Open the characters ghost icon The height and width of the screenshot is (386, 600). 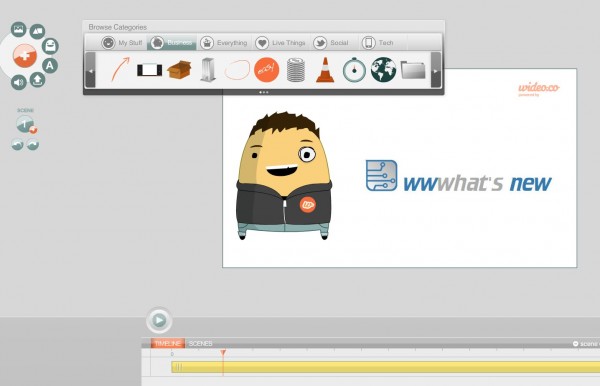click(50, 46)
